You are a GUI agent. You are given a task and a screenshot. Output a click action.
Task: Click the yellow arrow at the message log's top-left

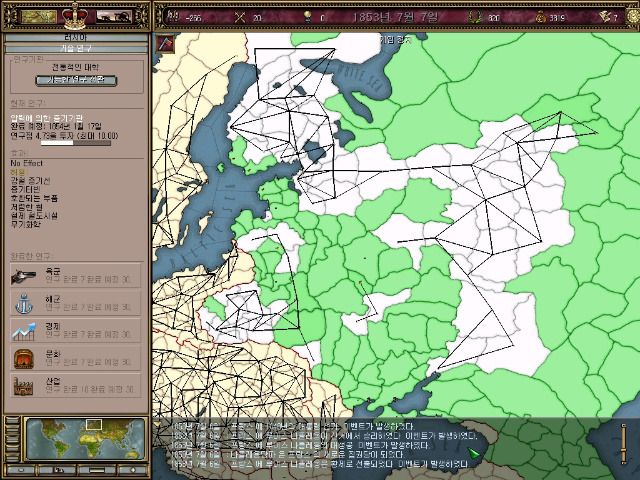point(157,424)
